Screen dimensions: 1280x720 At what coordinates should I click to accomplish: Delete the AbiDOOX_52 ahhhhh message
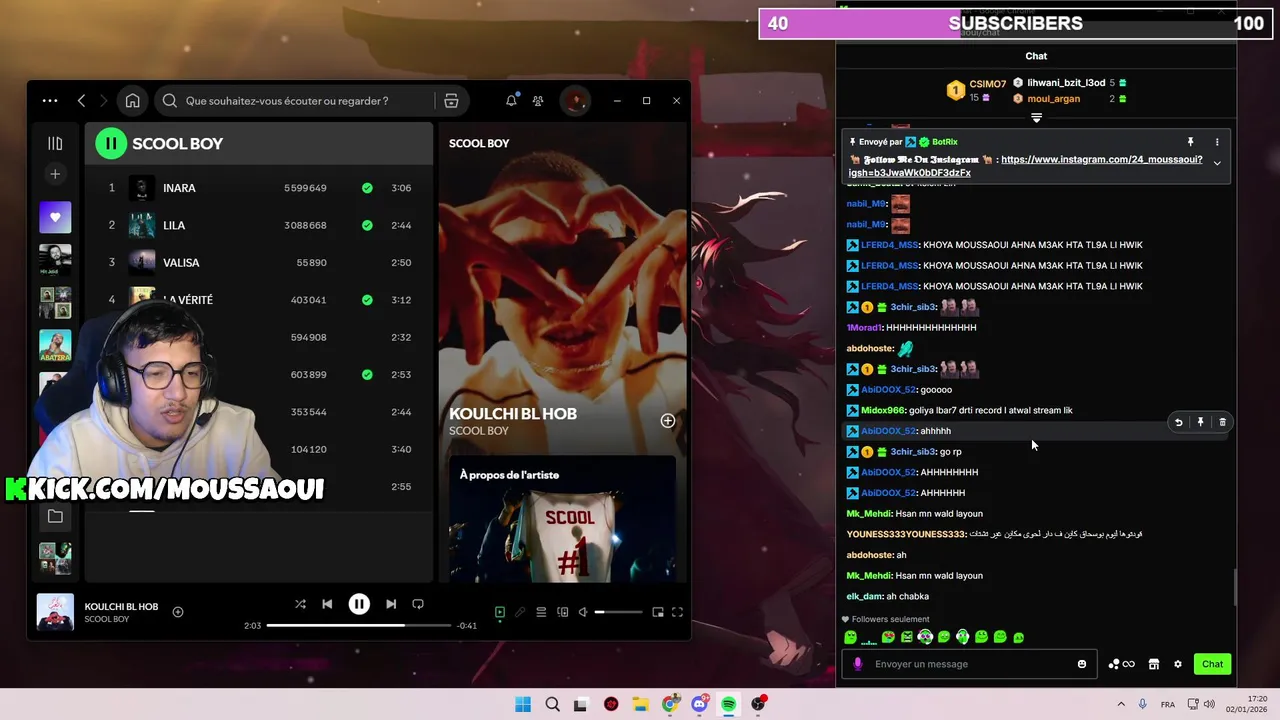pyautogui.click(x=1222, y=423)
